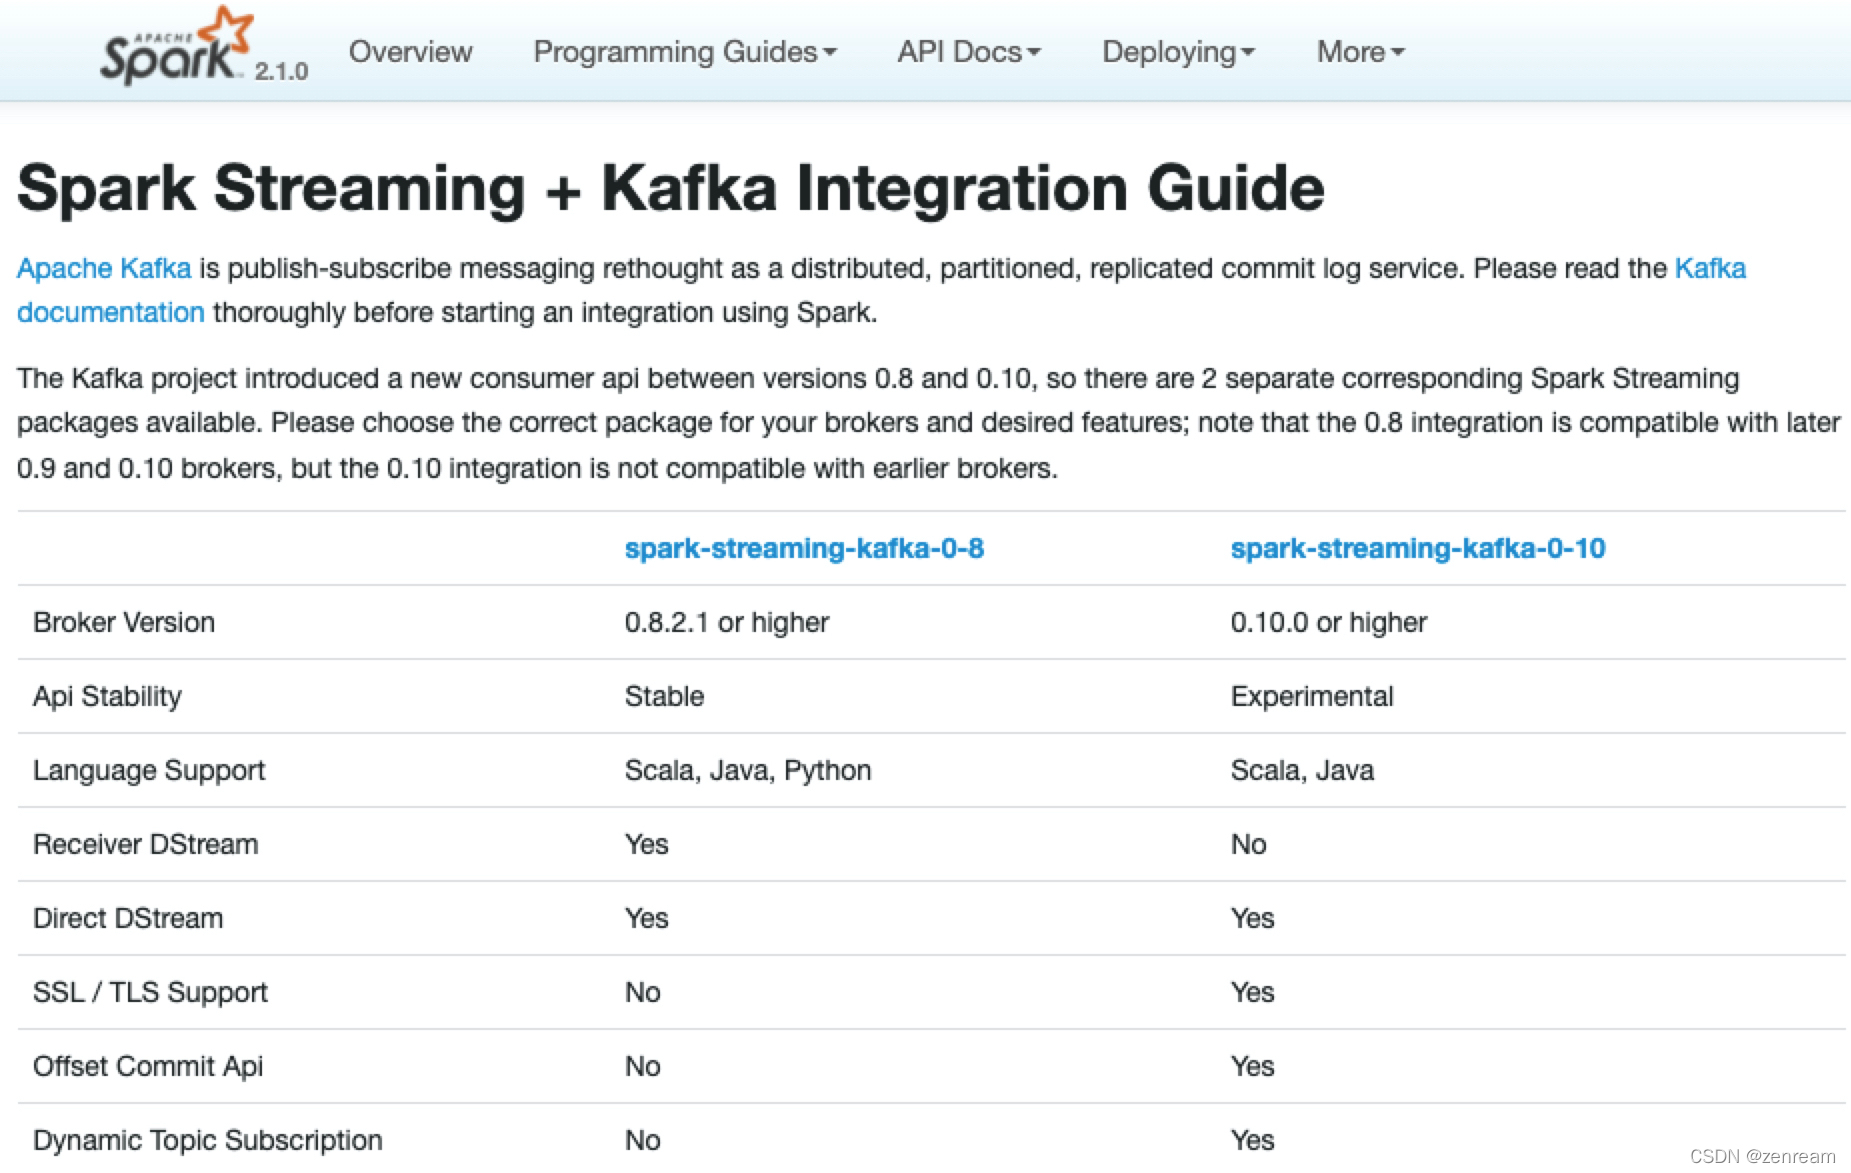This screenshot has height=1173, width=1851.
Task: Click the Apache Spark logo
Action: tap(175, 48)
